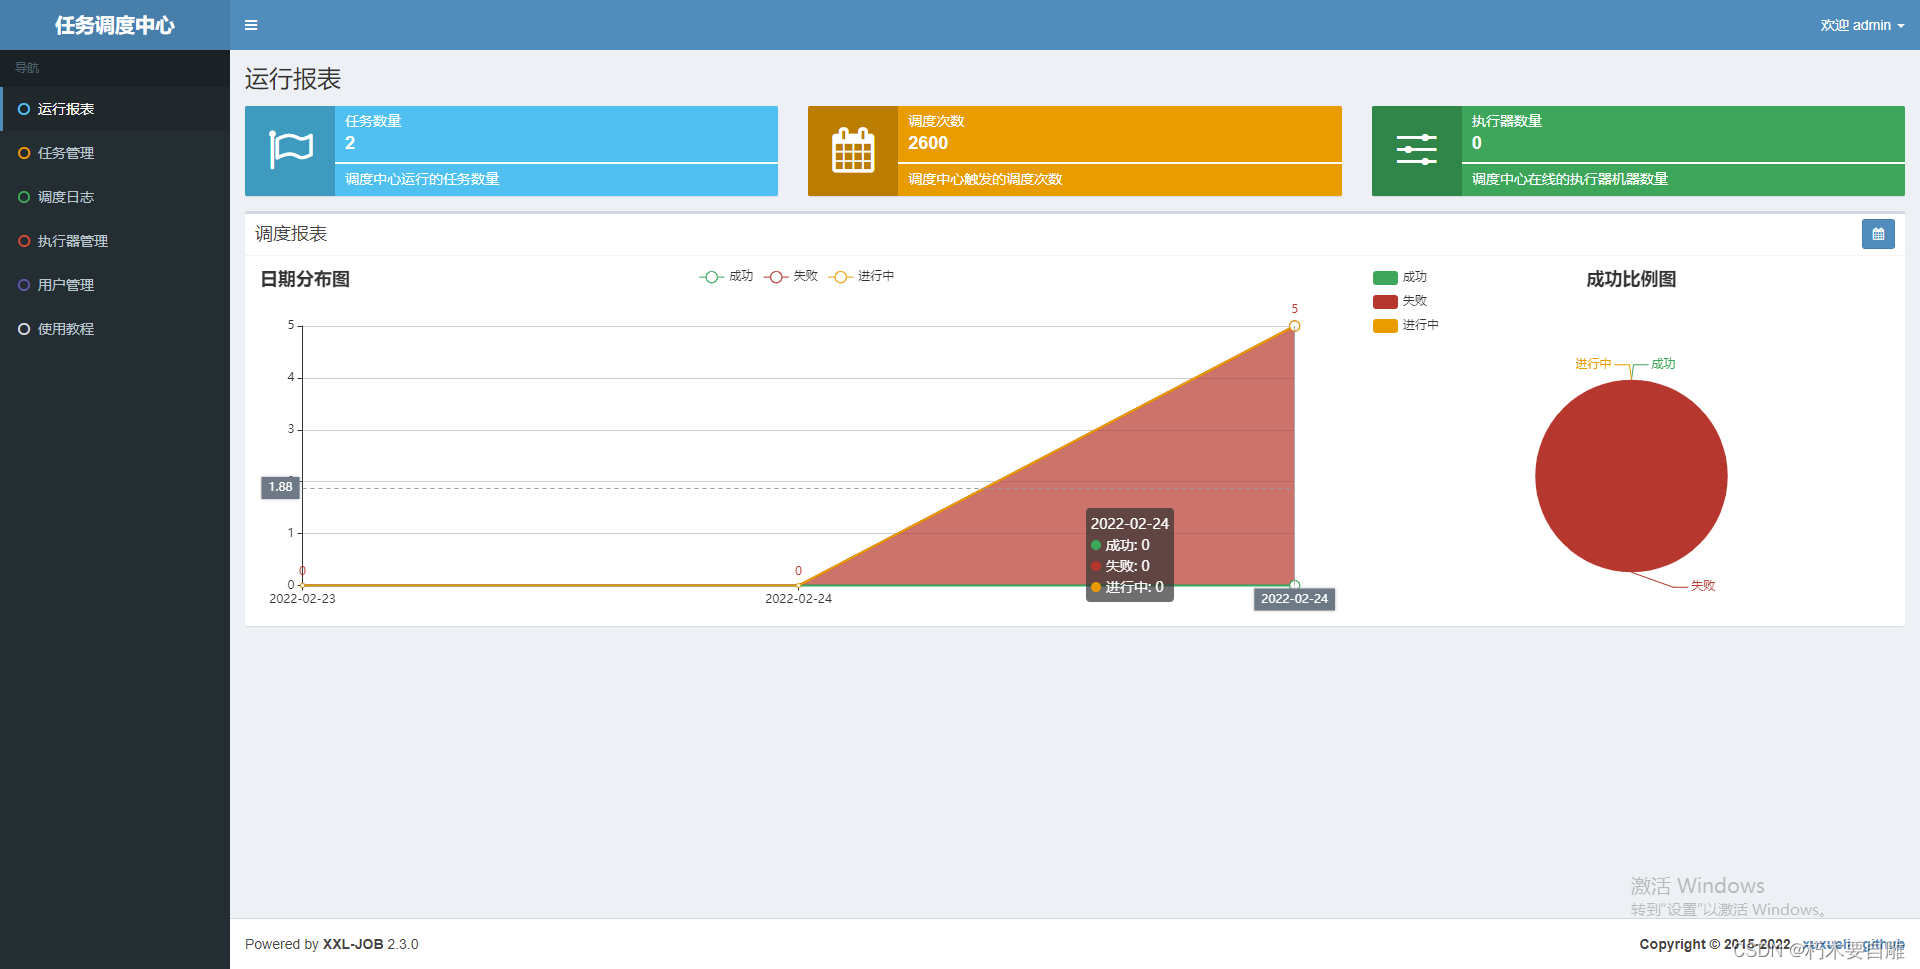
Task: Click the 任务调度中心 logo title
Action: [x=115, y=25]
